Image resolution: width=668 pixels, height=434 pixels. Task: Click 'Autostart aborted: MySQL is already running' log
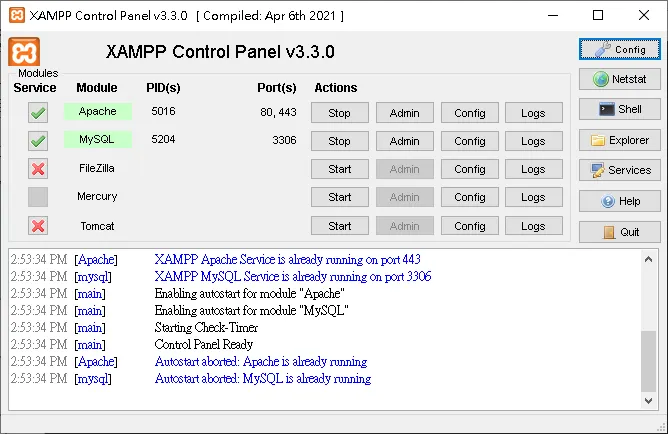tap(263, 379)
